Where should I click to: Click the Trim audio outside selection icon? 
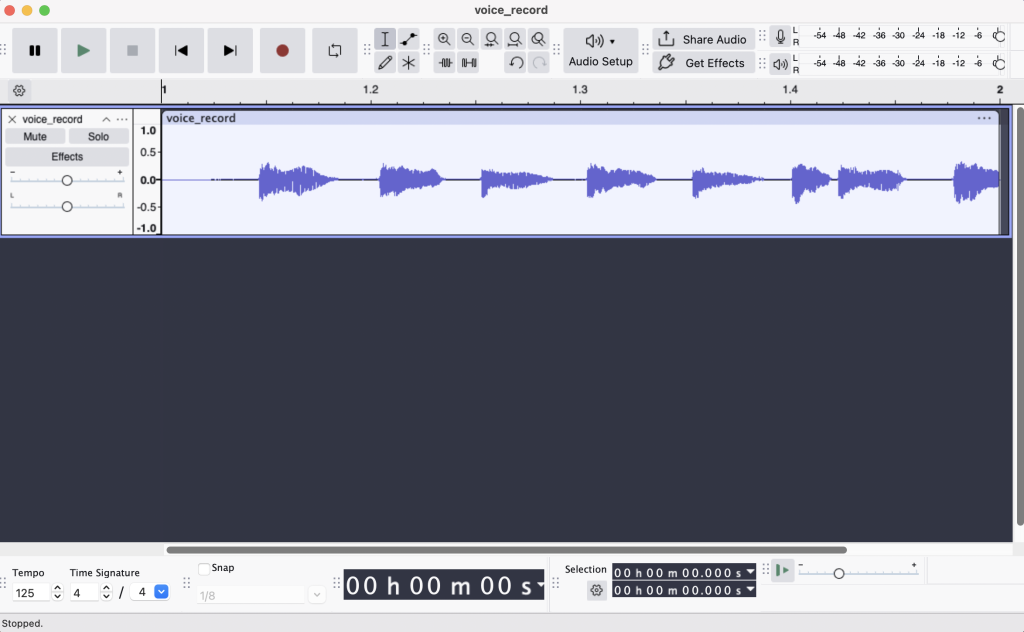point(445,63)
